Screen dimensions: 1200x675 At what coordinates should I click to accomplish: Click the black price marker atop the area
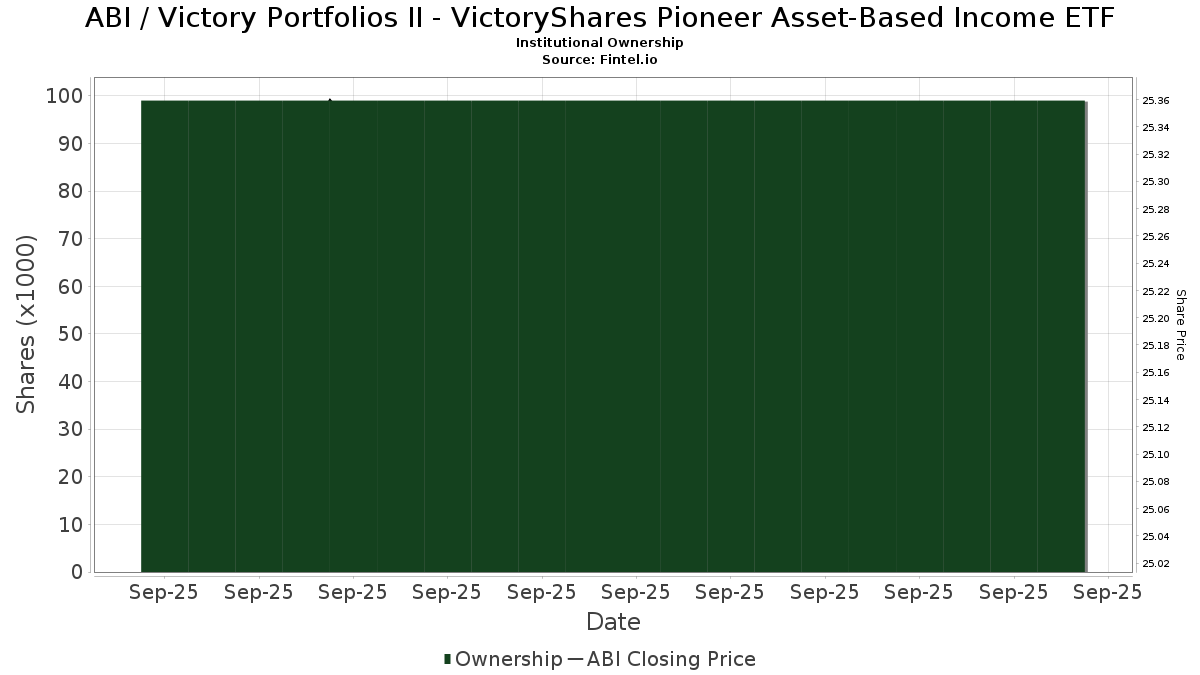click(x=330, y=100)
